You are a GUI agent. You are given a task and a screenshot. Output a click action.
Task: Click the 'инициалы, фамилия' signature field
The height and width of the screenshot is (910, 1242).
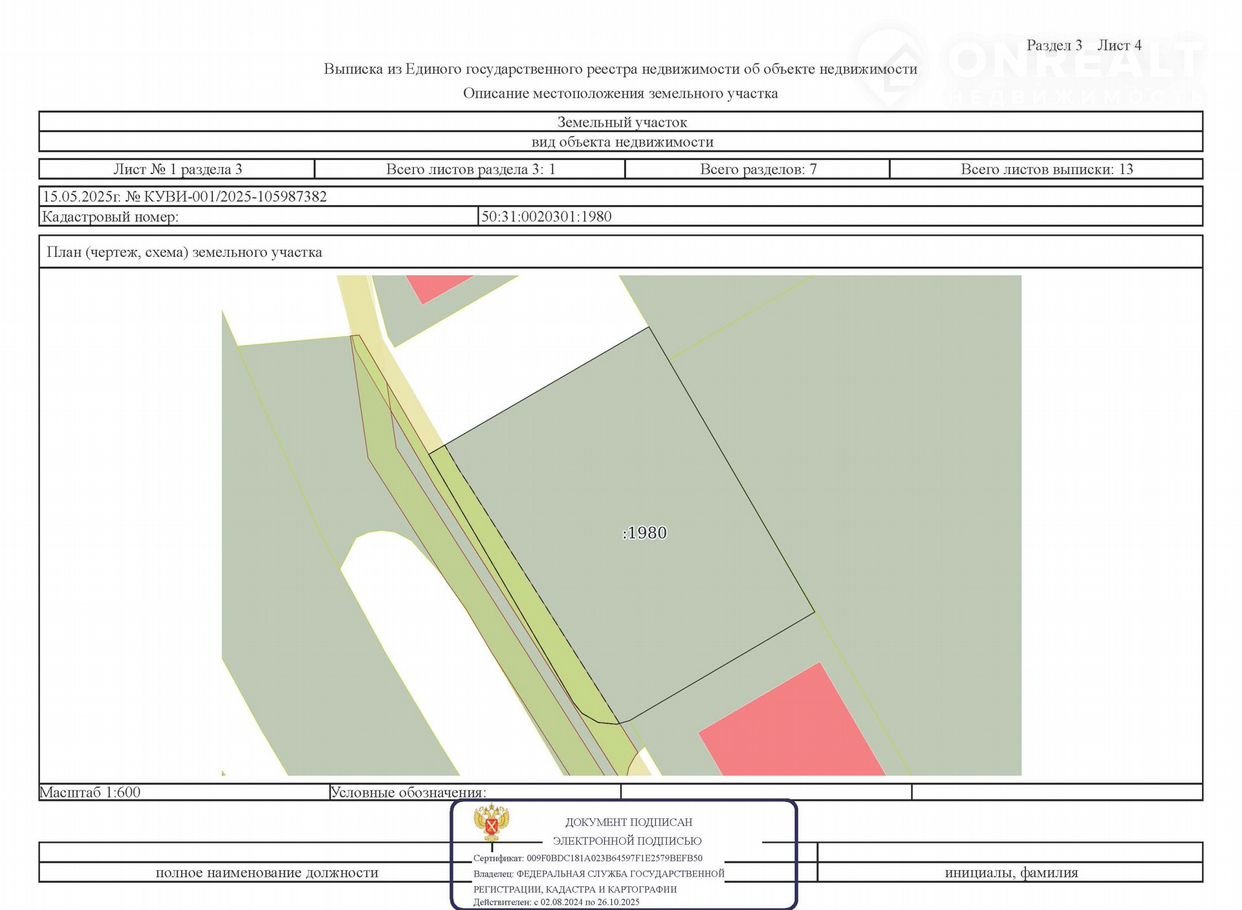(x=1011, y=872)
